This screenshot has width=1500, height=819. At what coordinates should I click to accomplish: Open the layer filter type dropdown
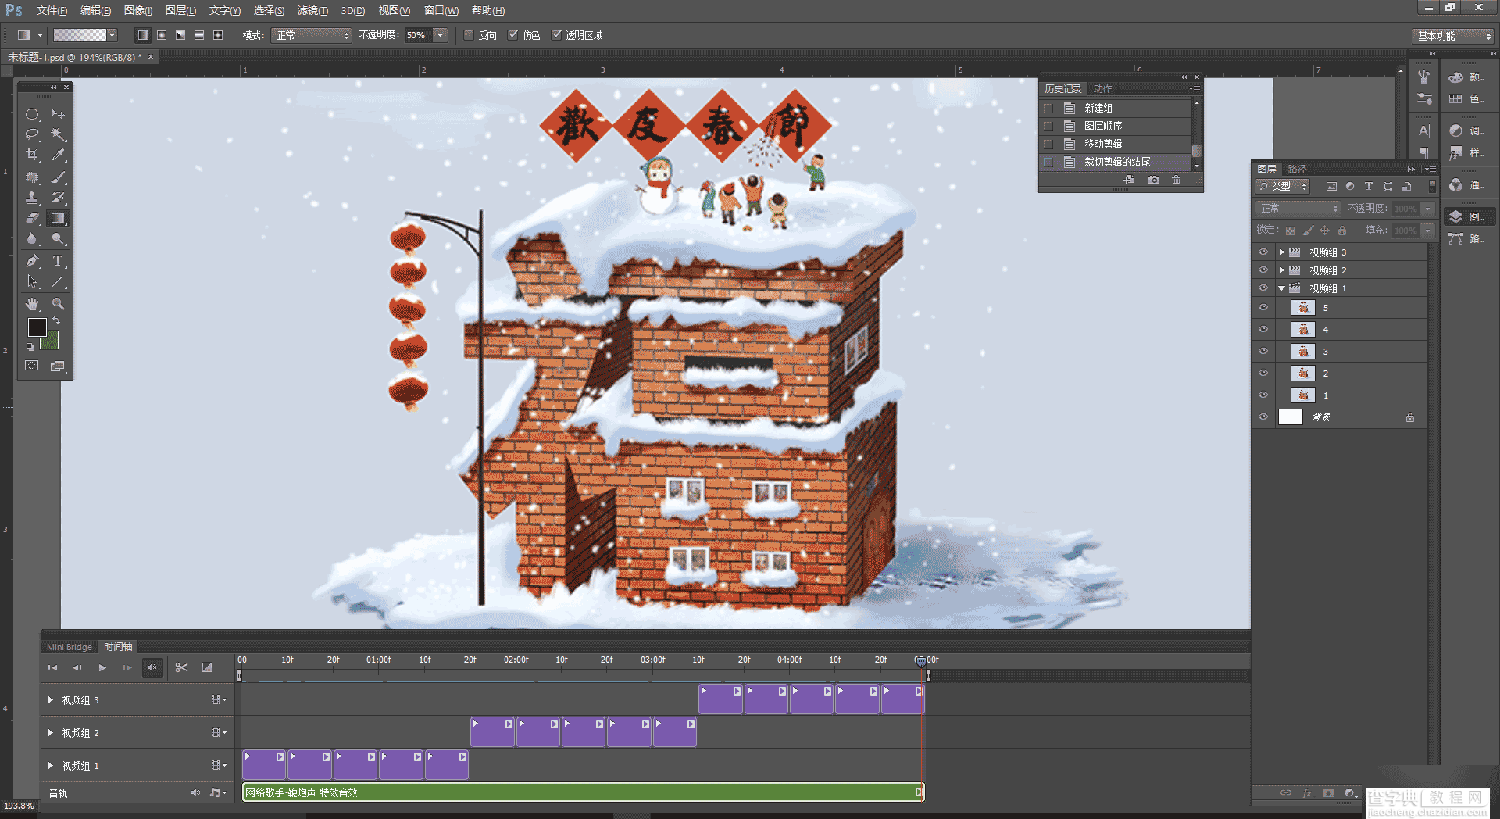pos(1283,186)
